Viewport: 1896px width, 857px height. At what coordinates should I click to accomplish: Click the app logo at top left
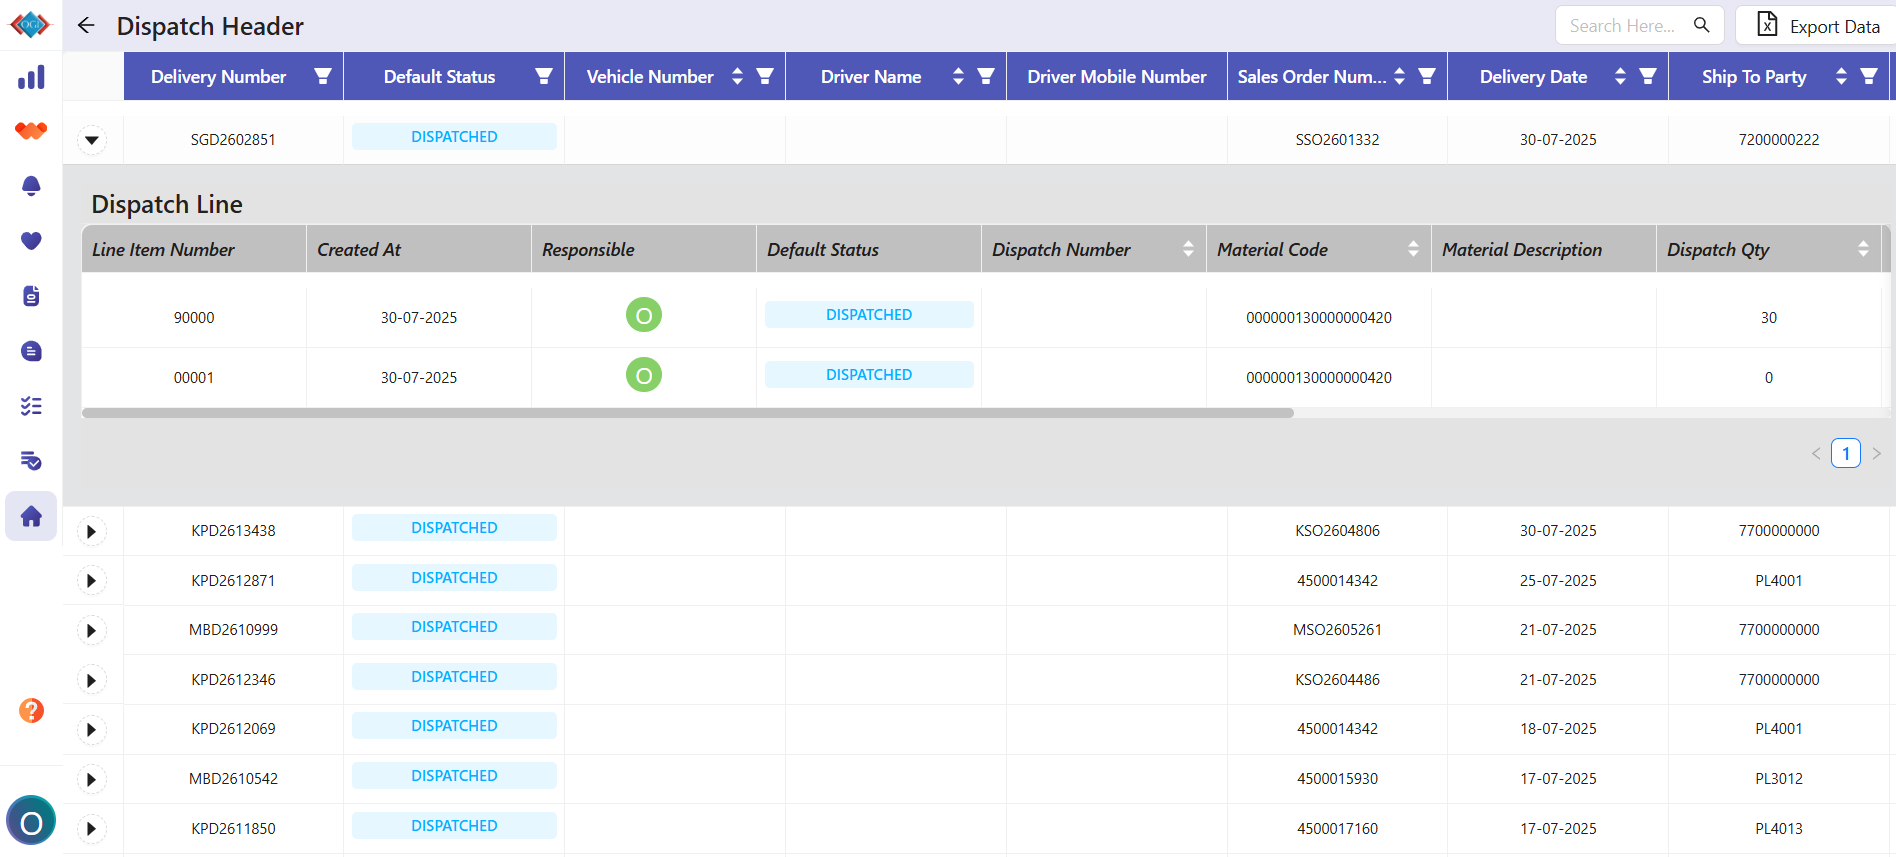click(30, 24)
